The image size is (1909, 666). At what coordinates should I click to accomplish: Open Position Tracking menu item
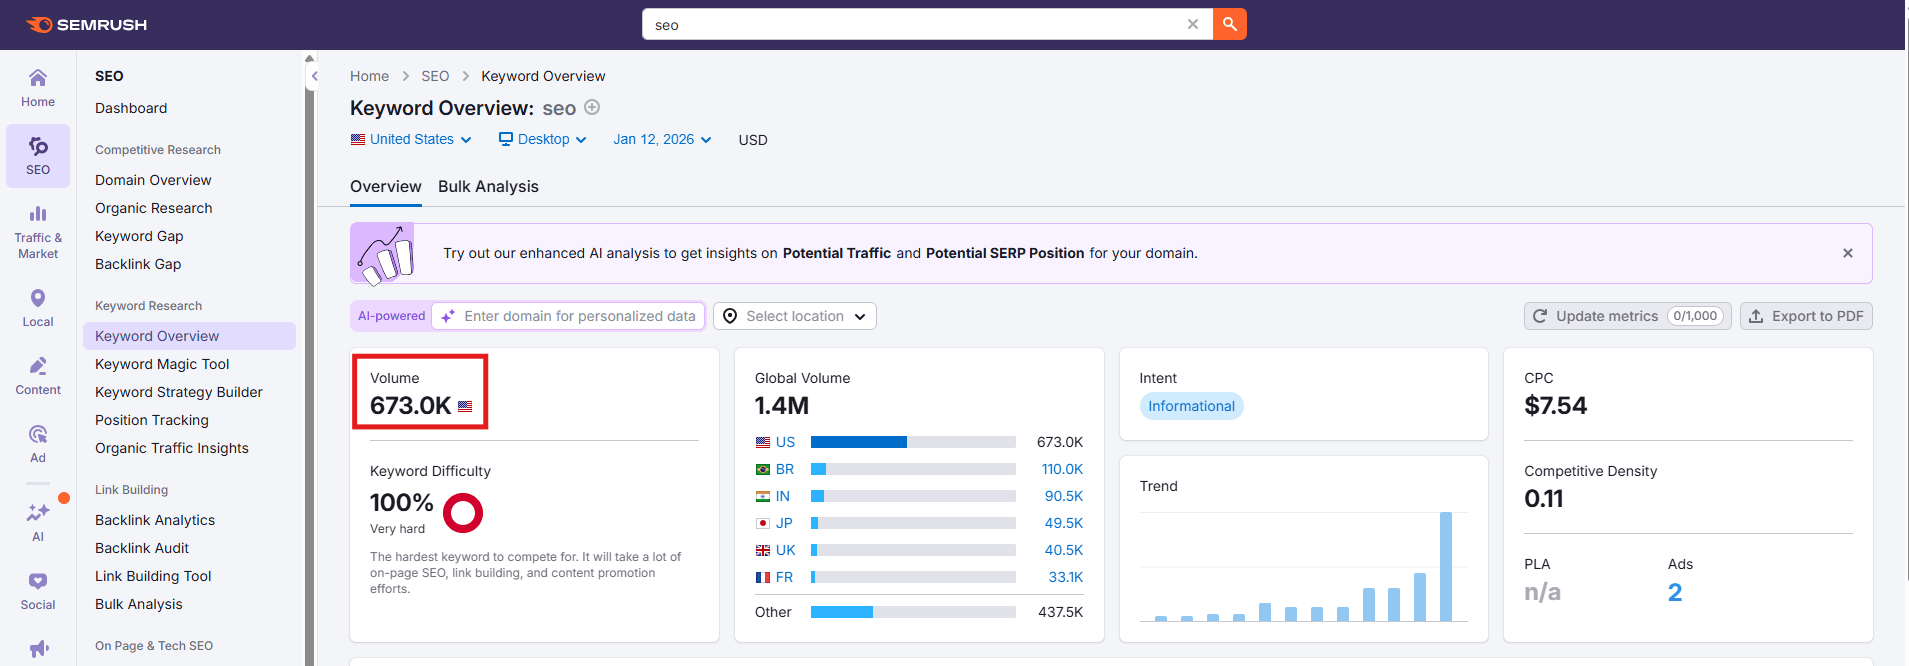[152, 420]
